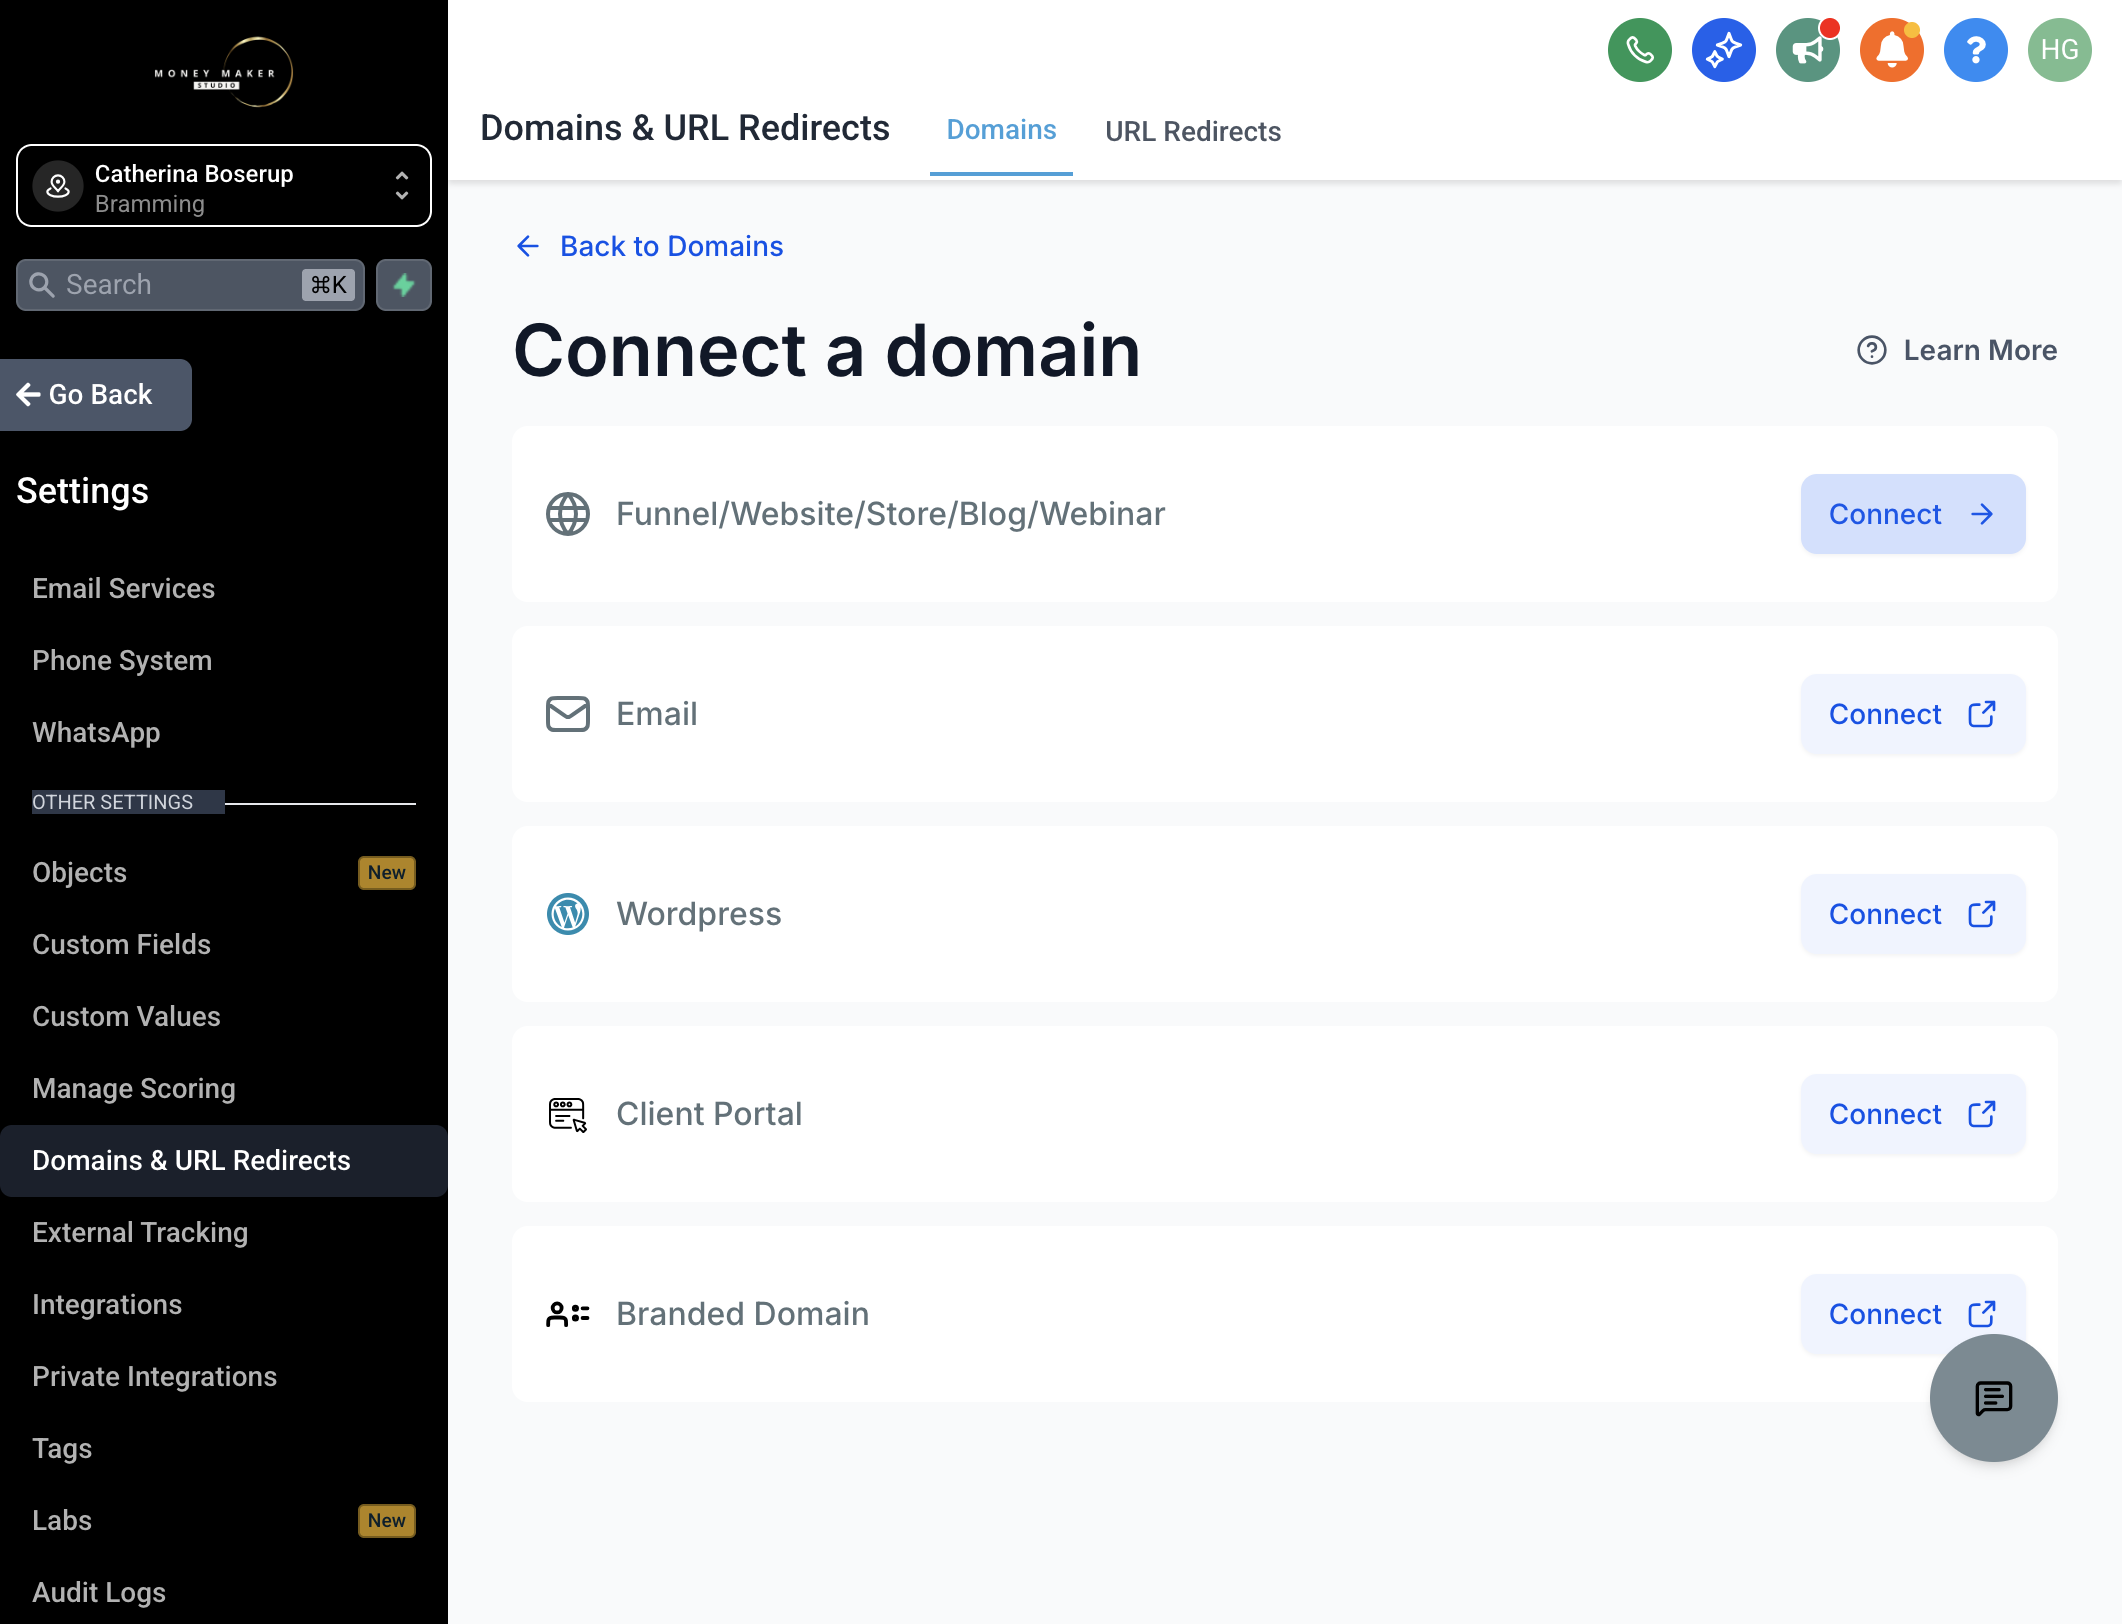Focus the sidebar Search field
The image size is (2122, 1624).
190,285
